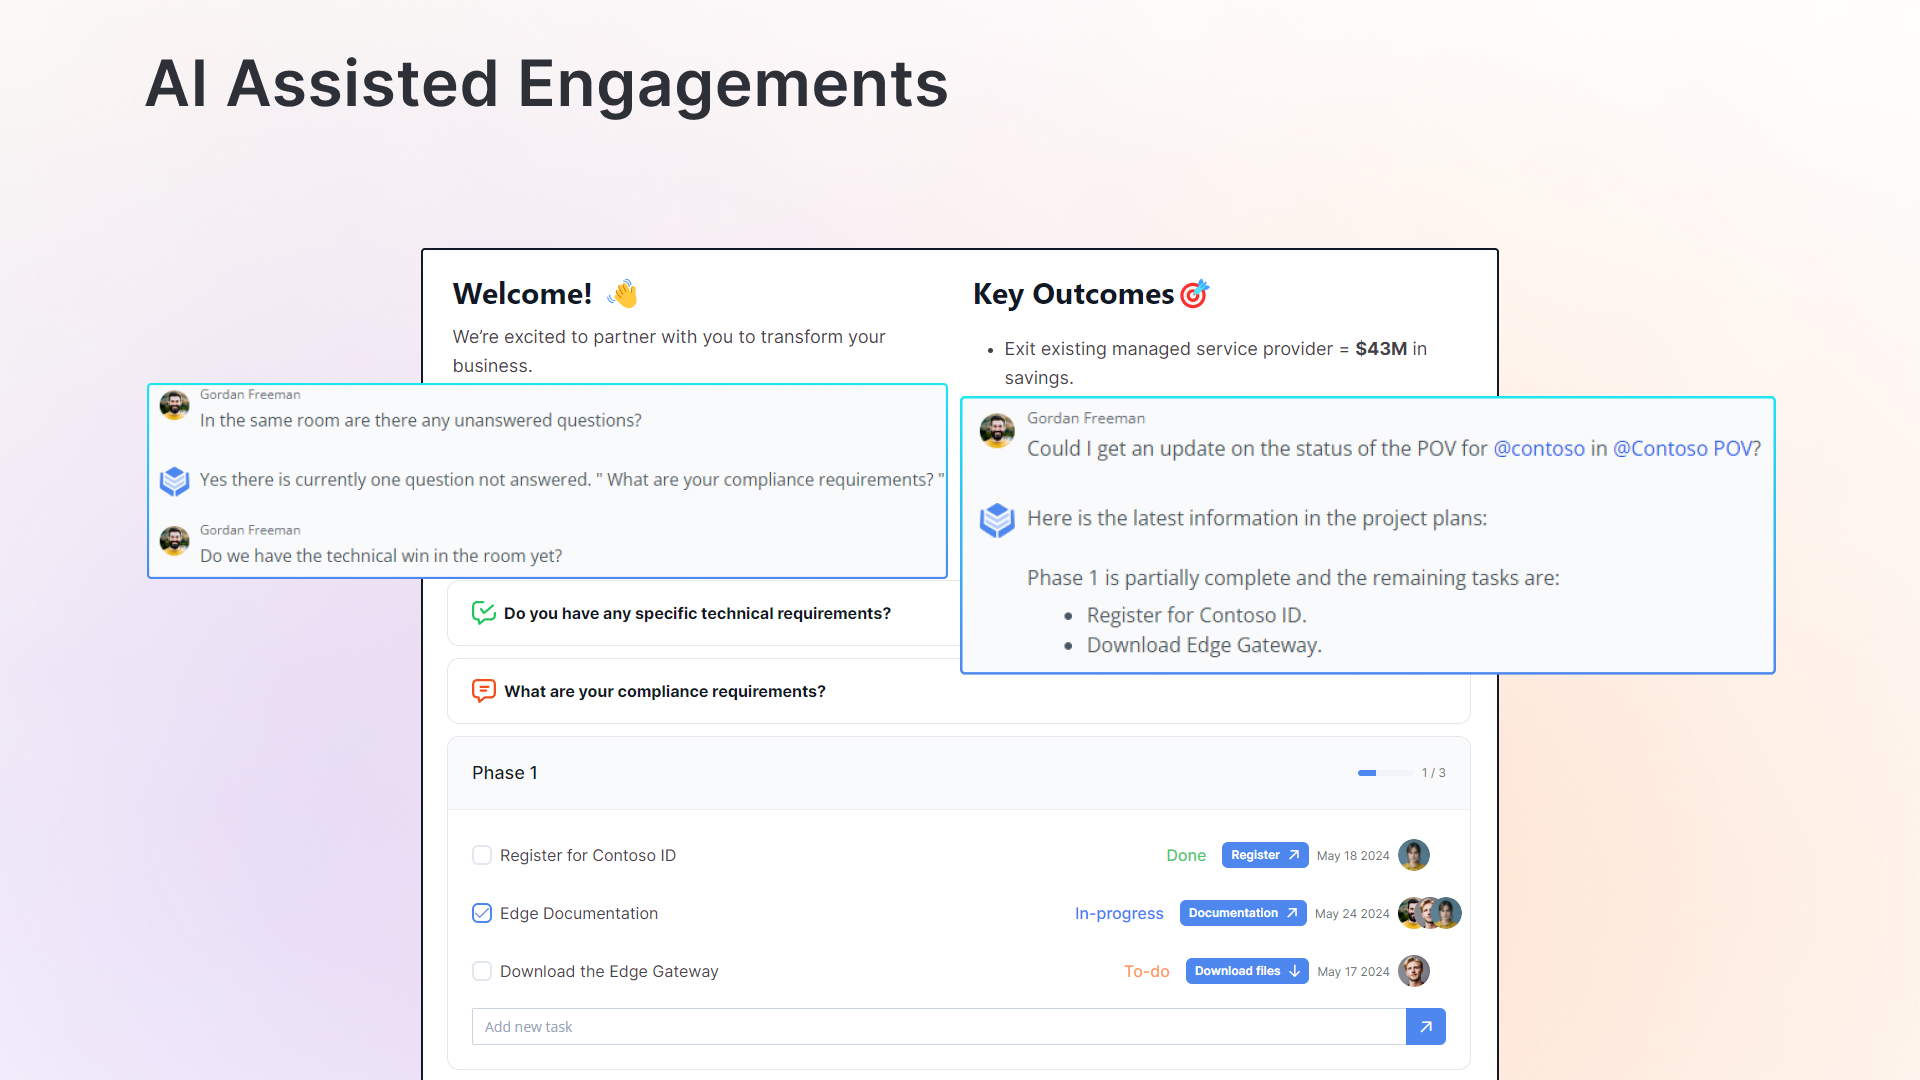Click the green answered-question chat icon
Image resolution: width=1920 pixels, height=1080 pixels.
click(483, 613)
